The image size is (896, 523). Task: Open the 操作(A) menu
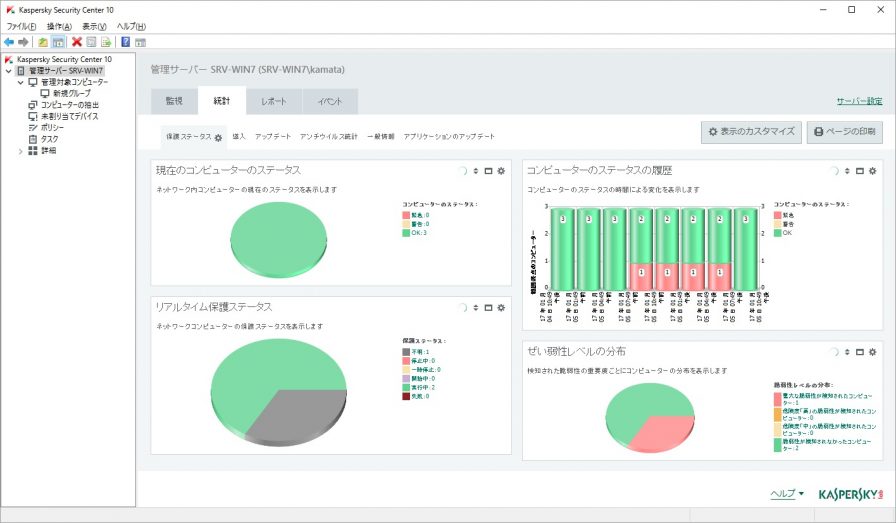tap(59, 26)
